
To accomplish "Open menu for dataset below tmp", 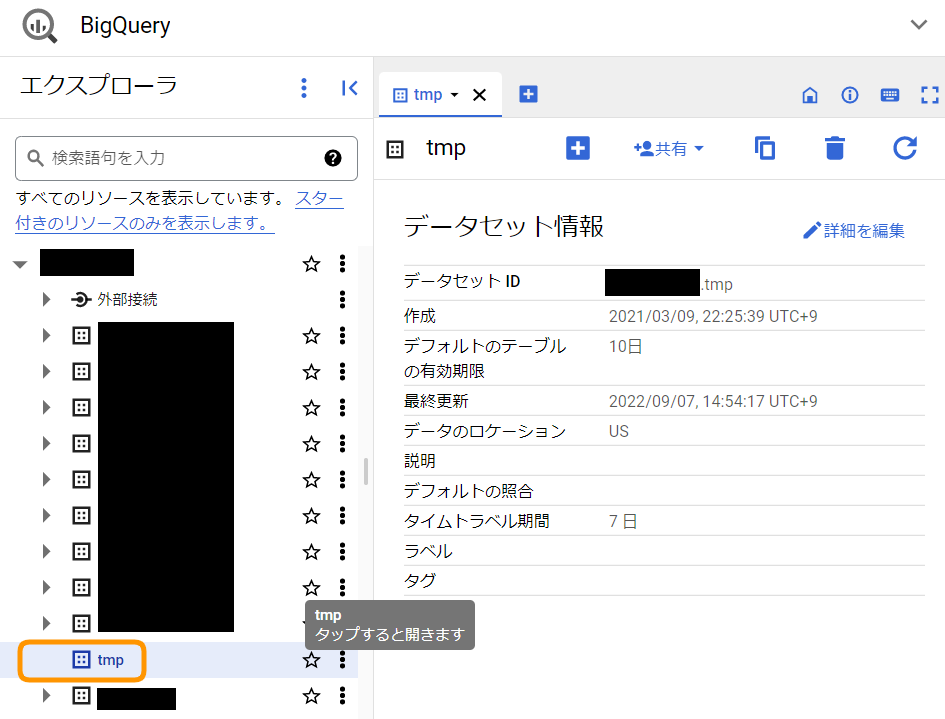I will 342,695.
